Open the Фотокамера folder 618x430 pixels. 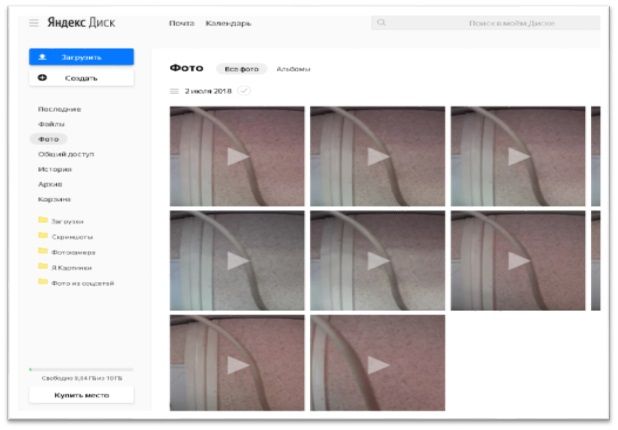click(x=73, y=252)
